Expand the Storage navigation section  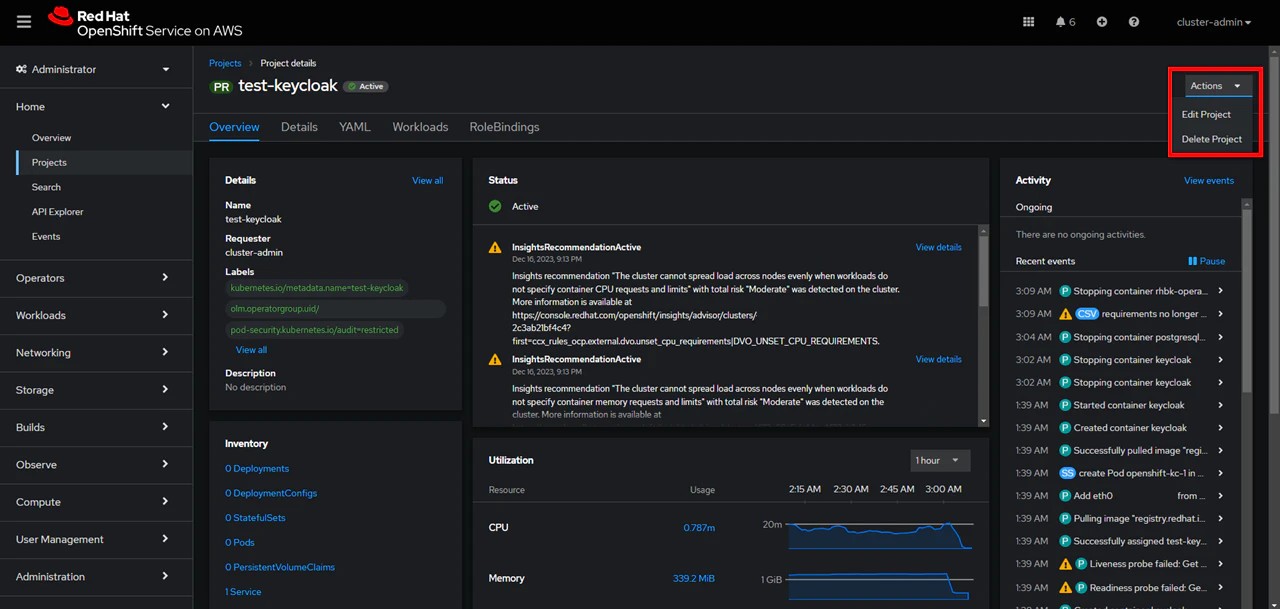(x=96, y=390)
